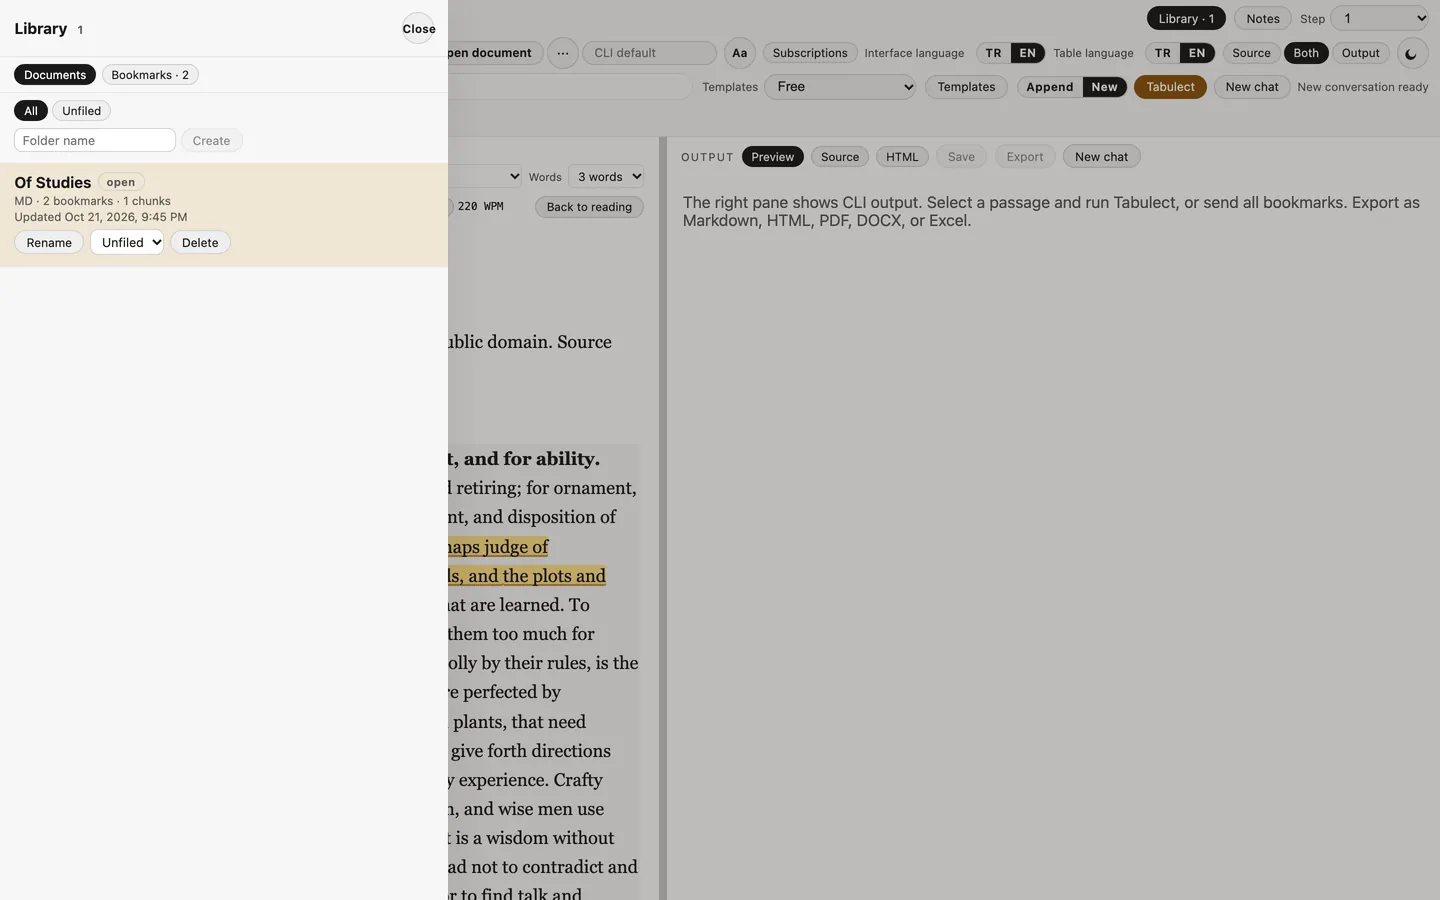Open the three-dot more options menu
The height and width of the screenshot is (900, 1440).
[563, 53]
